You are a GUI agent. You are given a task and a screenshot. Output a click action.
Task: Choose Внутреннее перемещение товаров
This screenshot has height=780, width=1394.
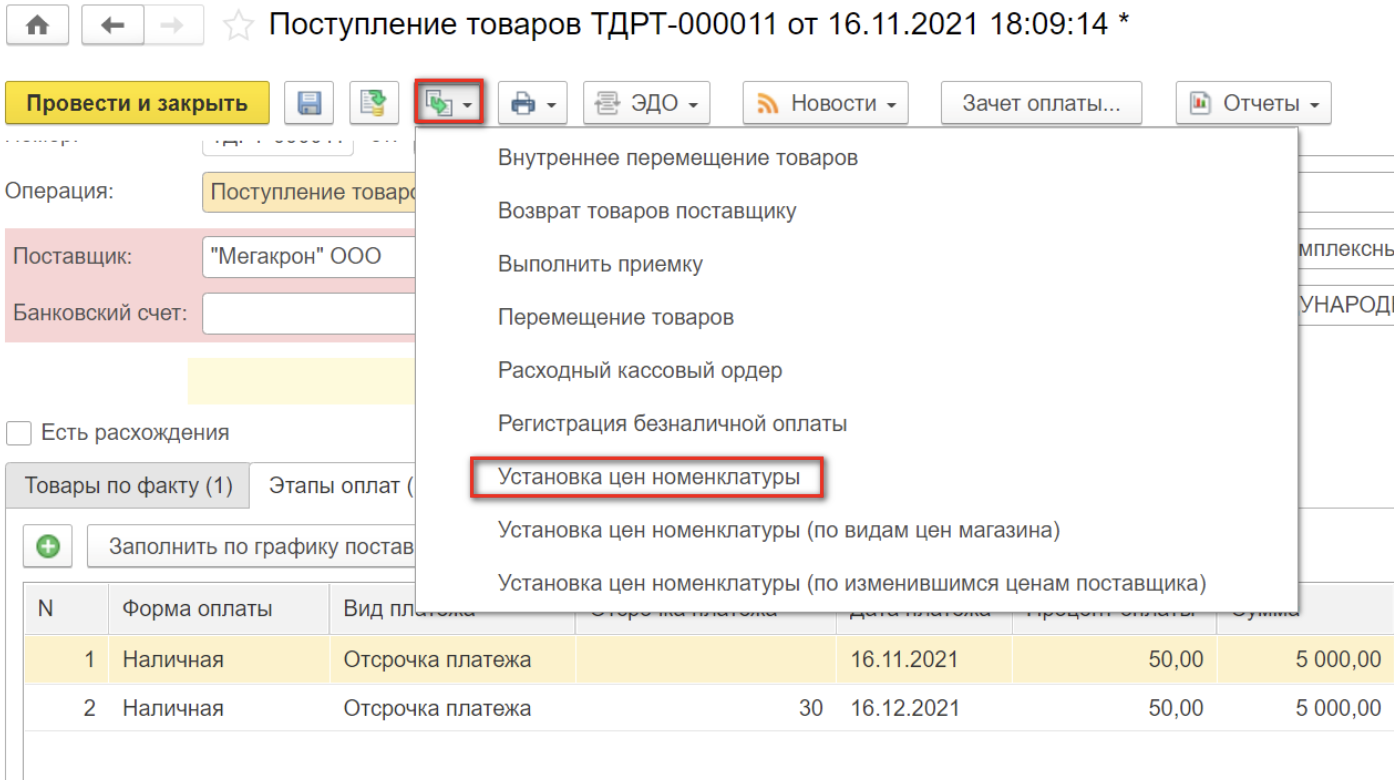[677, 158]
